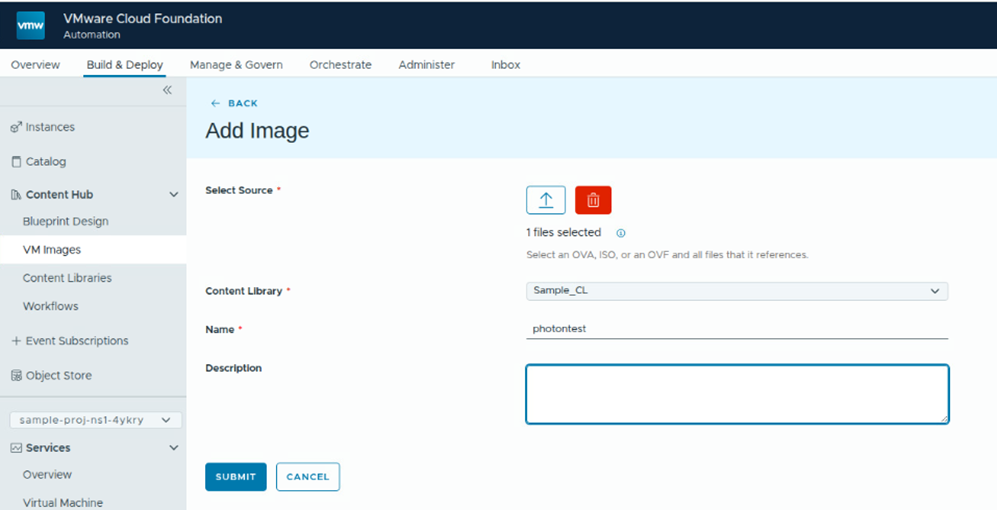Image resolution: width=997 pixels, height=510 pixels.
Task: Open the sample-proj-ns1 project dropdown
Action: [95, 420]
